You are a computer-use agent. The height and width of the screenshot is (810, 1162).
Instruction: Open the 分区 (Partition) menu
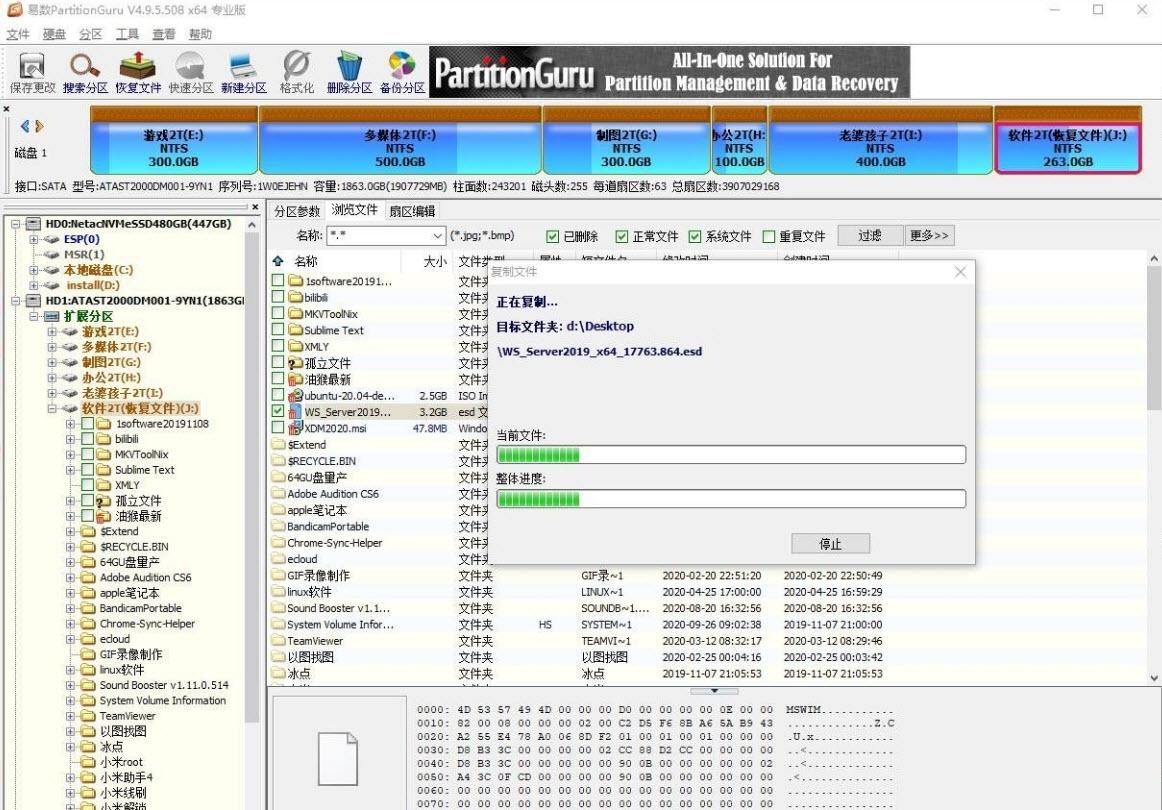point(90,34)
